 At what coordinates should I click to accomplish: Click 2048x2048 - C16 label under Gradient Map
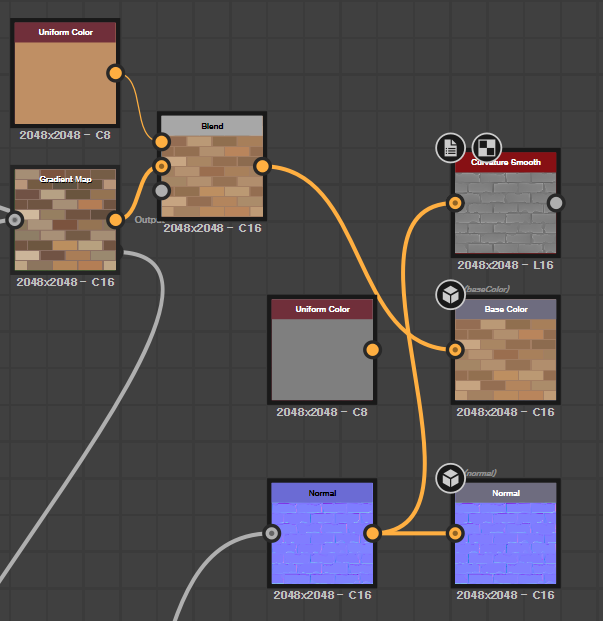65,282
